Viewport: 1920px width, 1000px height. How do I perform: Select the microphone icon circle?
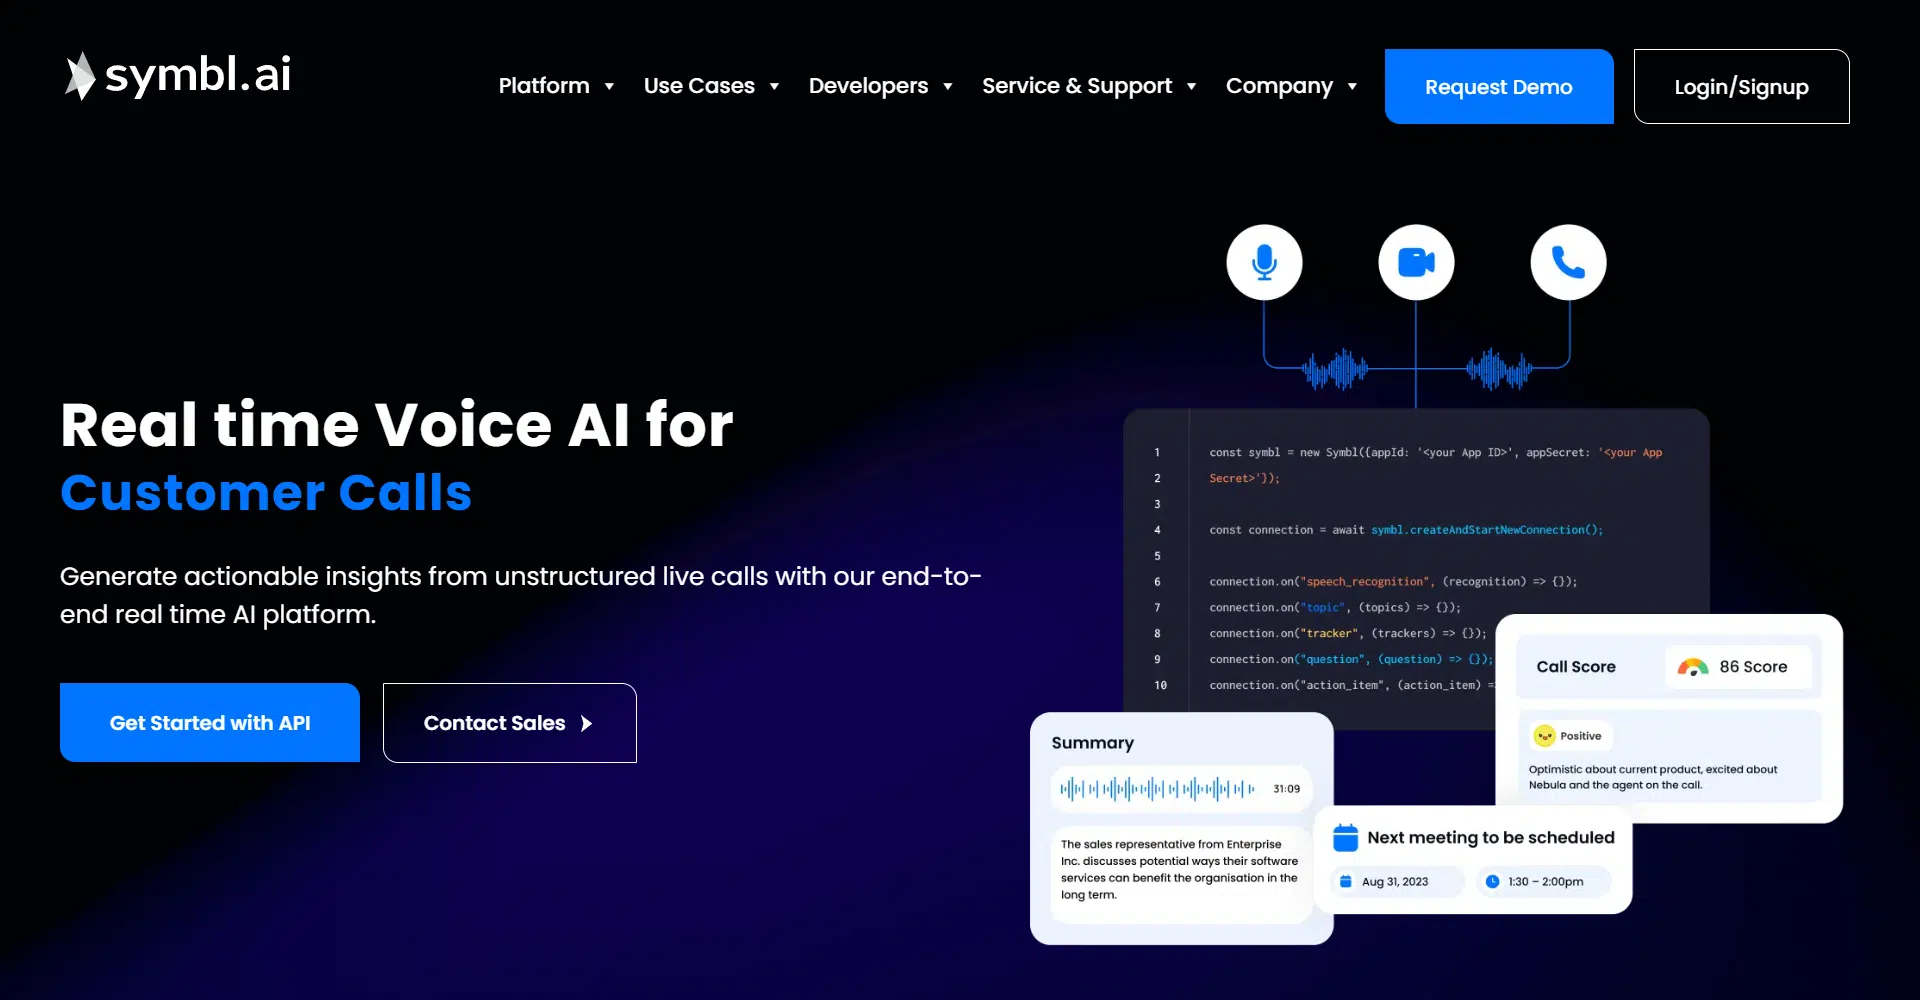click(1264, 262)
